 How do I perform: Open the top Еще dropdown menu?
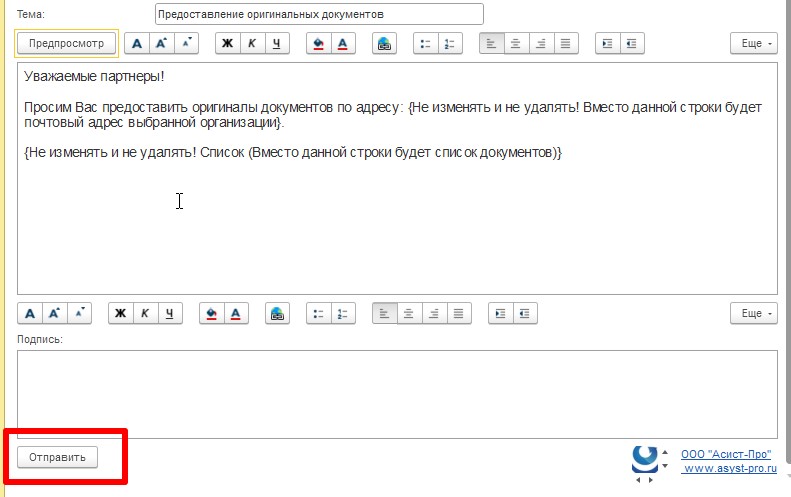coord(754,43)
